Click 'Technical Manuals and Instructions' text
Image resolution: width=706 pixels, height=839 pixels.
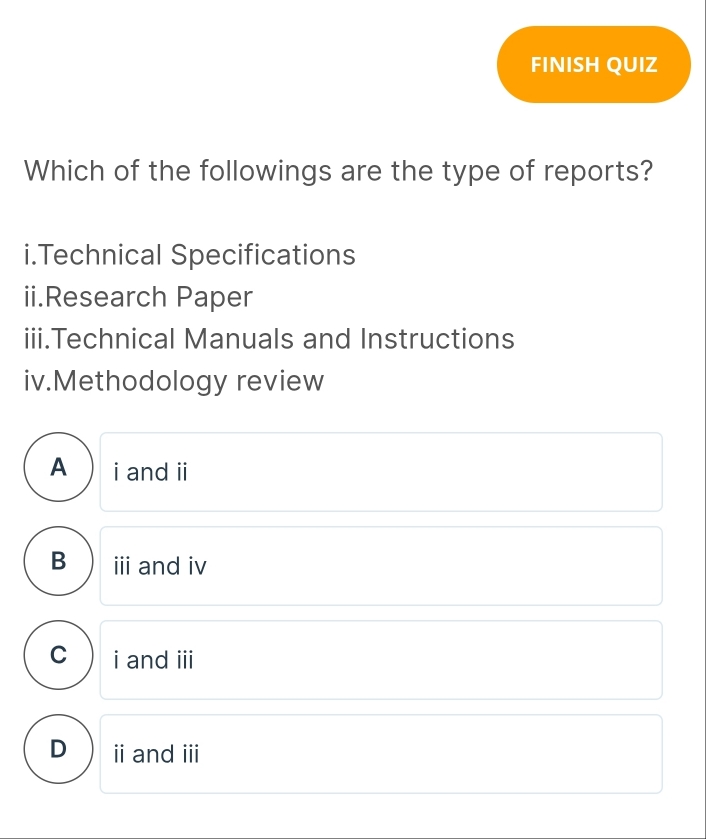268,339
